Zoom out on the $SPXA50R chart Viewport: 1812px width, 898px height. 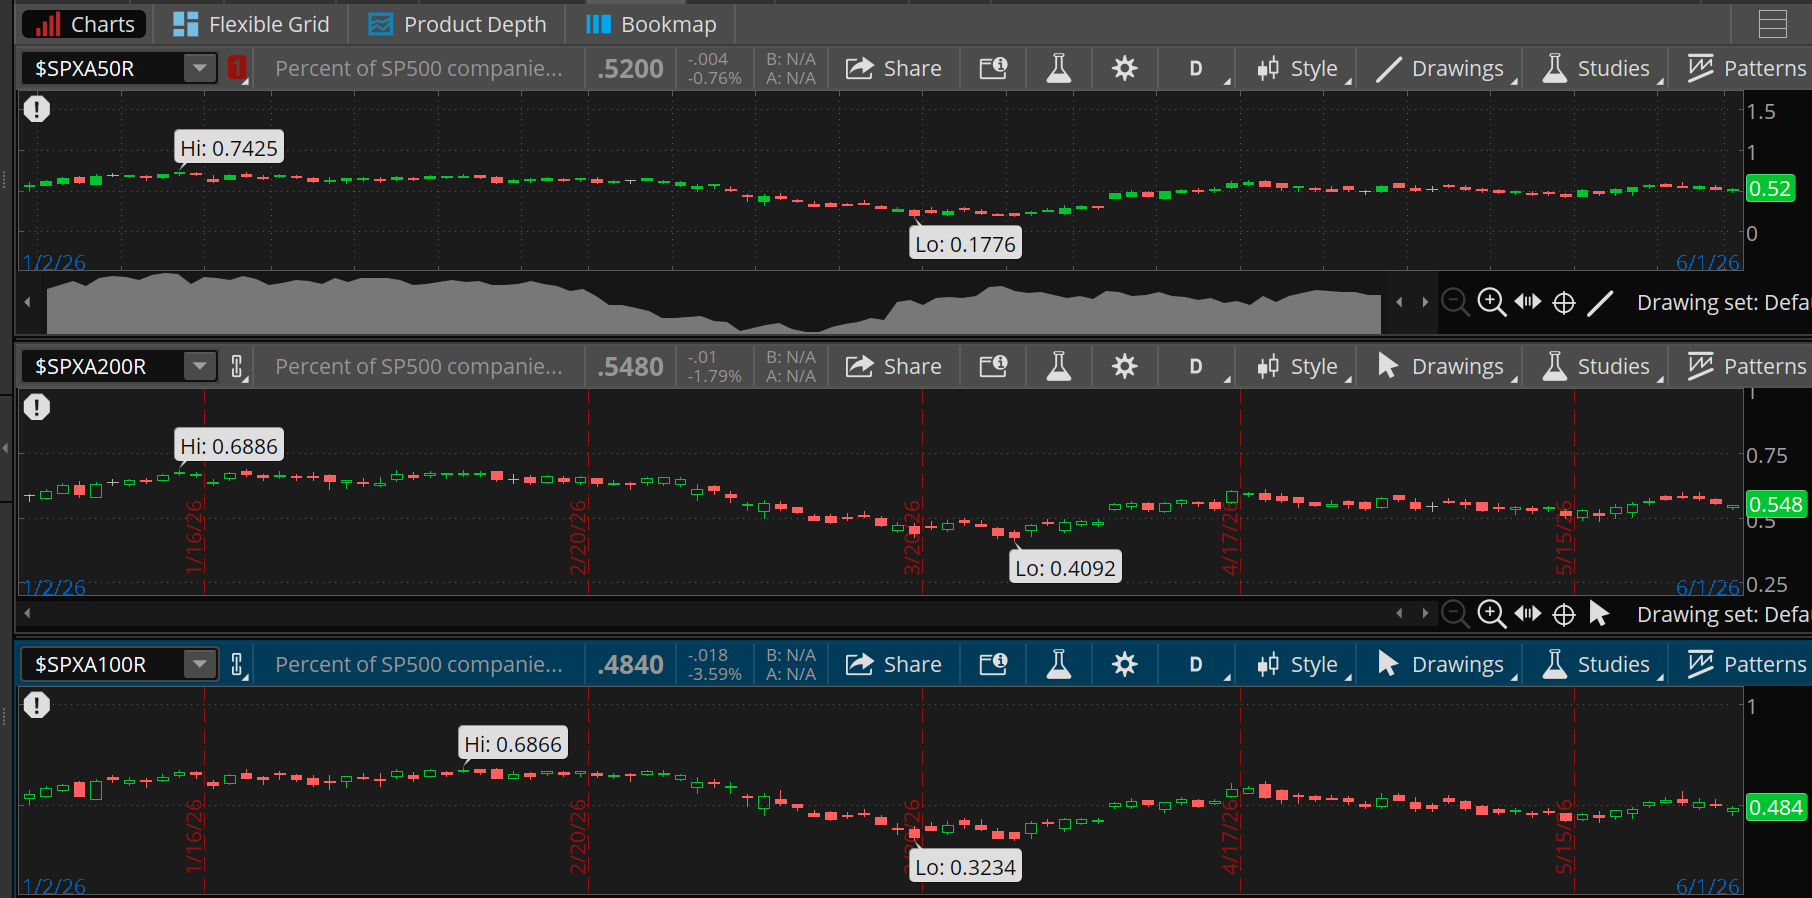pos(1456,302)
